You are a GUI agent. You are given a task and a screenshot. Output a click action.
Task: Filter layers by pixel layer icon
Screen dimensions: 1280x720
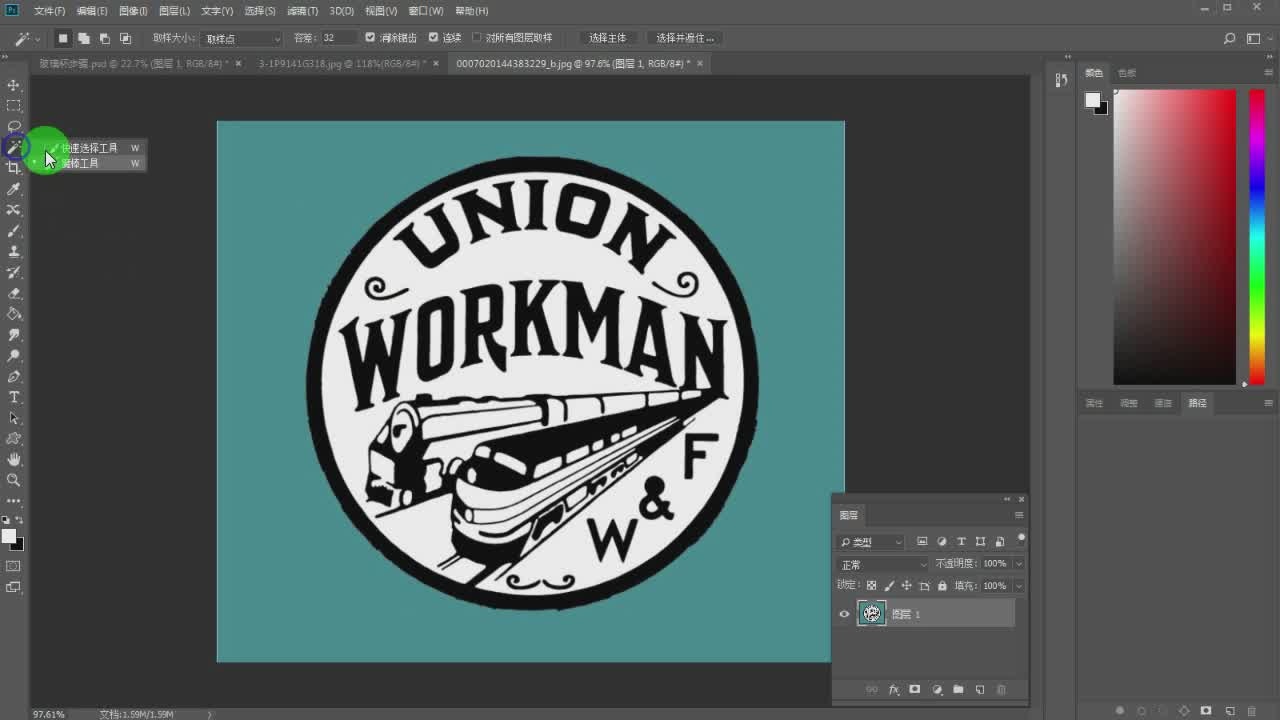[922, 542]
